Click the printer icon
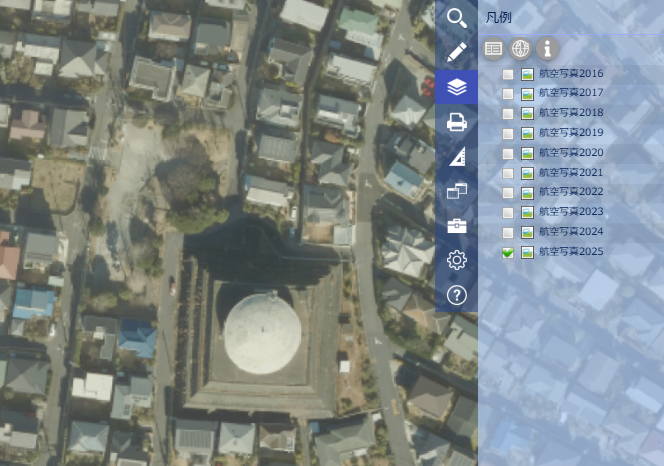 coord(456,122)
